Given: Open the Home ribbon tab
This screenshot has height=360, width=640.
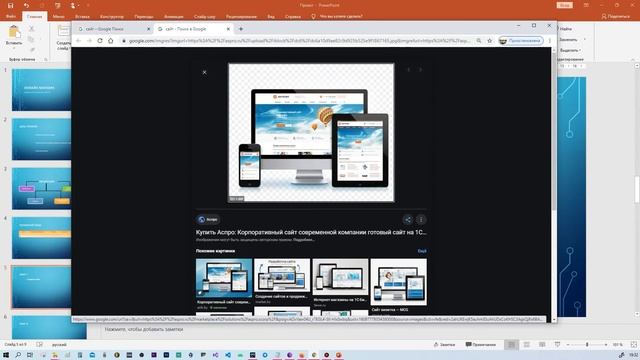Looking at the screenshot, I should 34,17.
